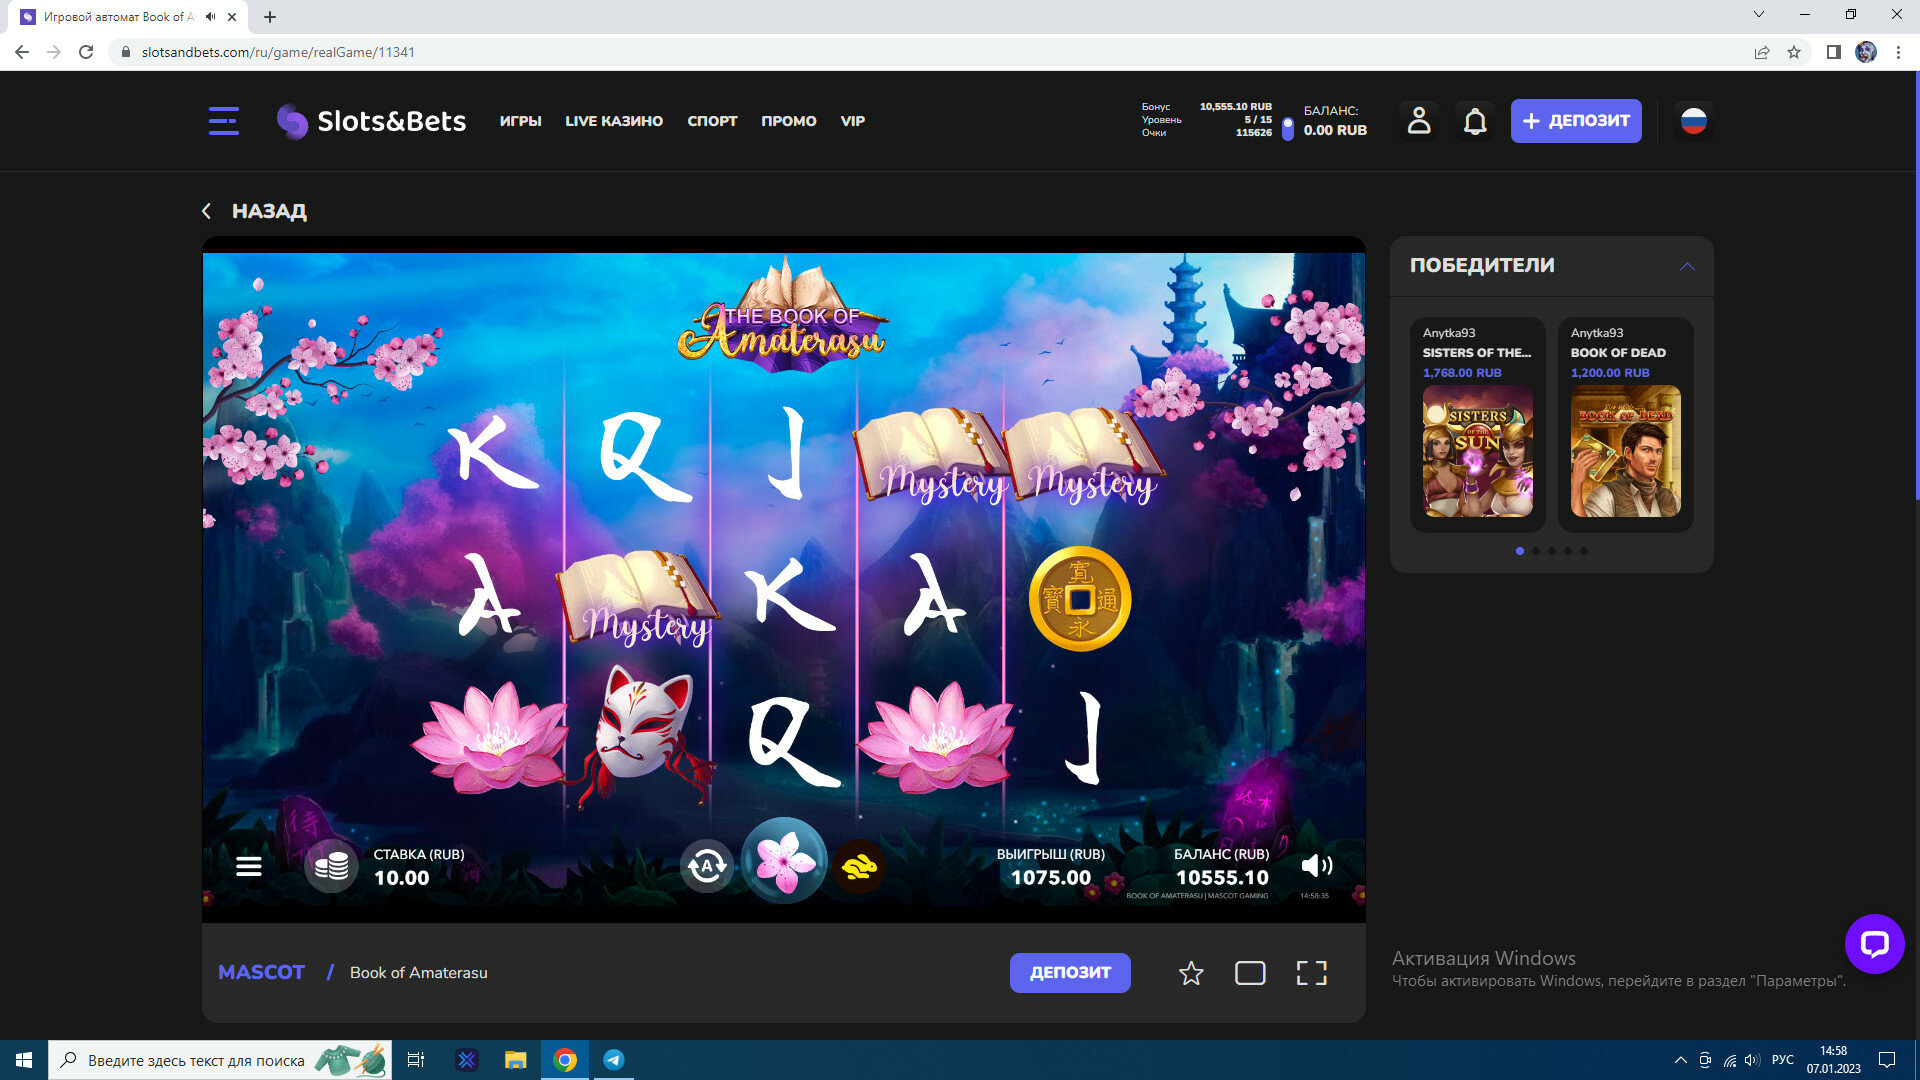
Task: Open the in-game hamburger menu
Action: point(249,866)
